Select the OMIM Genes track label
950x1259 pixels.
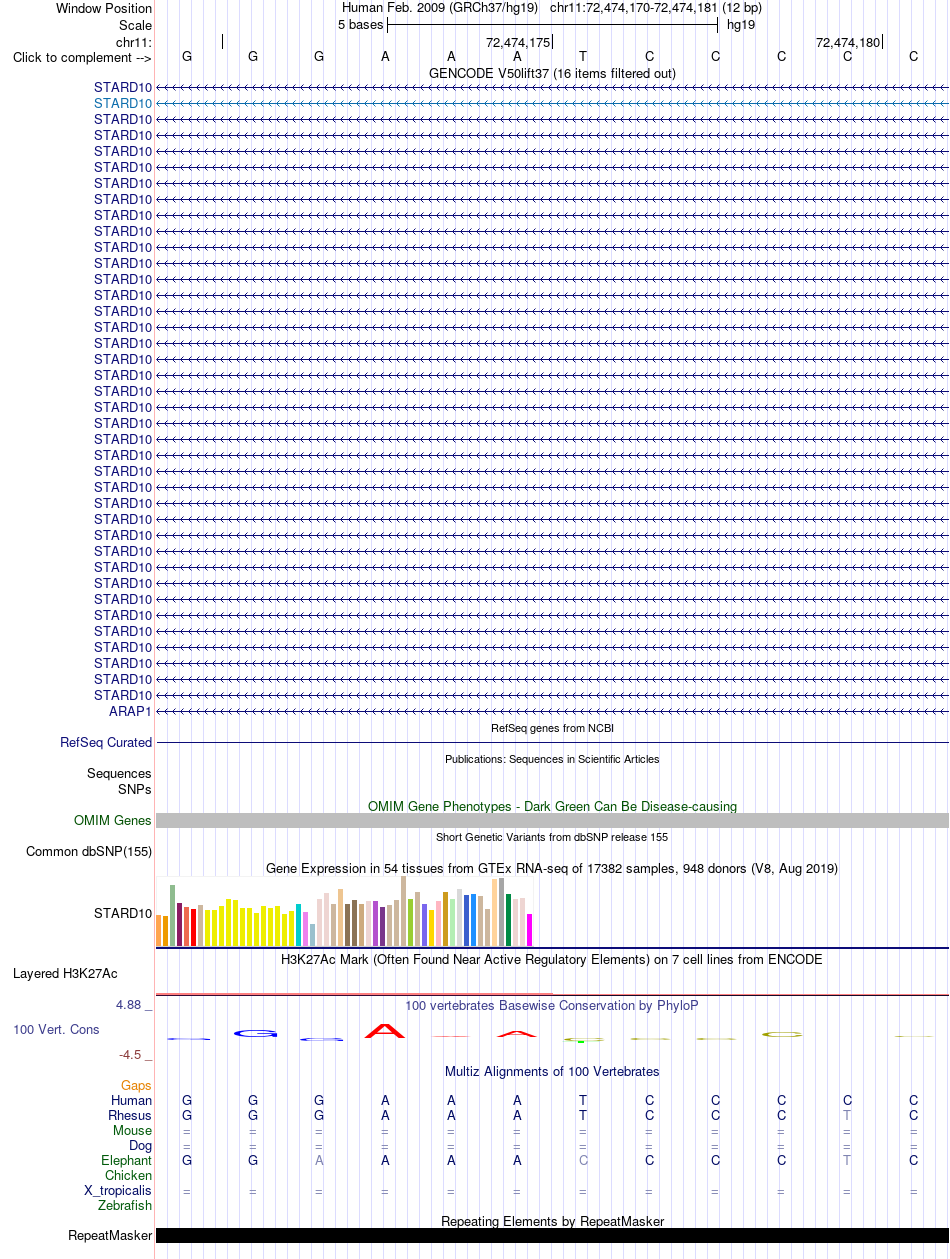[113, 821]
